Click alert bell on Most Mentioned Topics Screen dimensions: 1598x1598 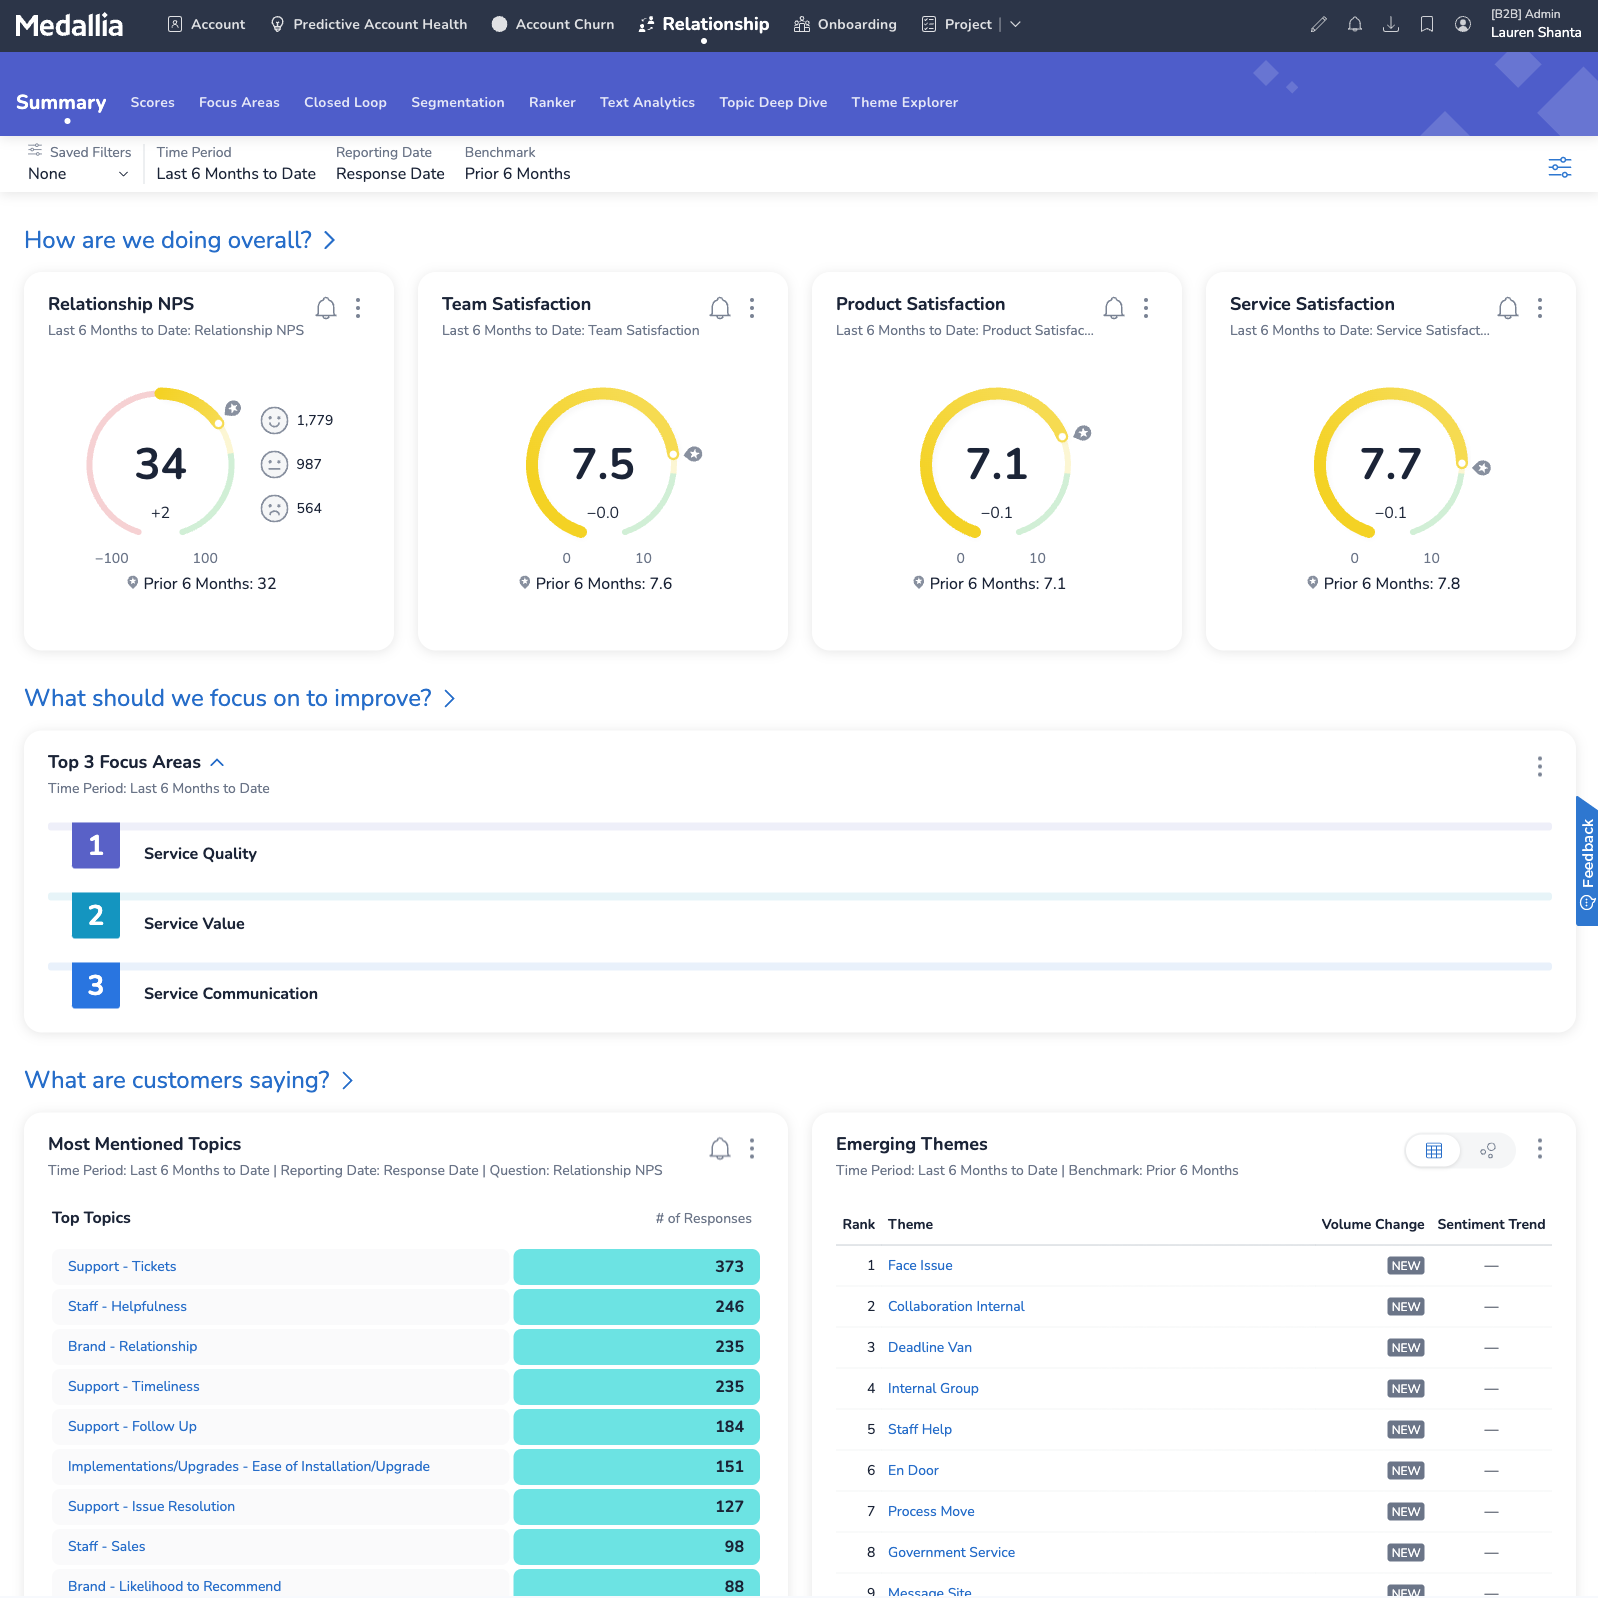(720, 1149)
